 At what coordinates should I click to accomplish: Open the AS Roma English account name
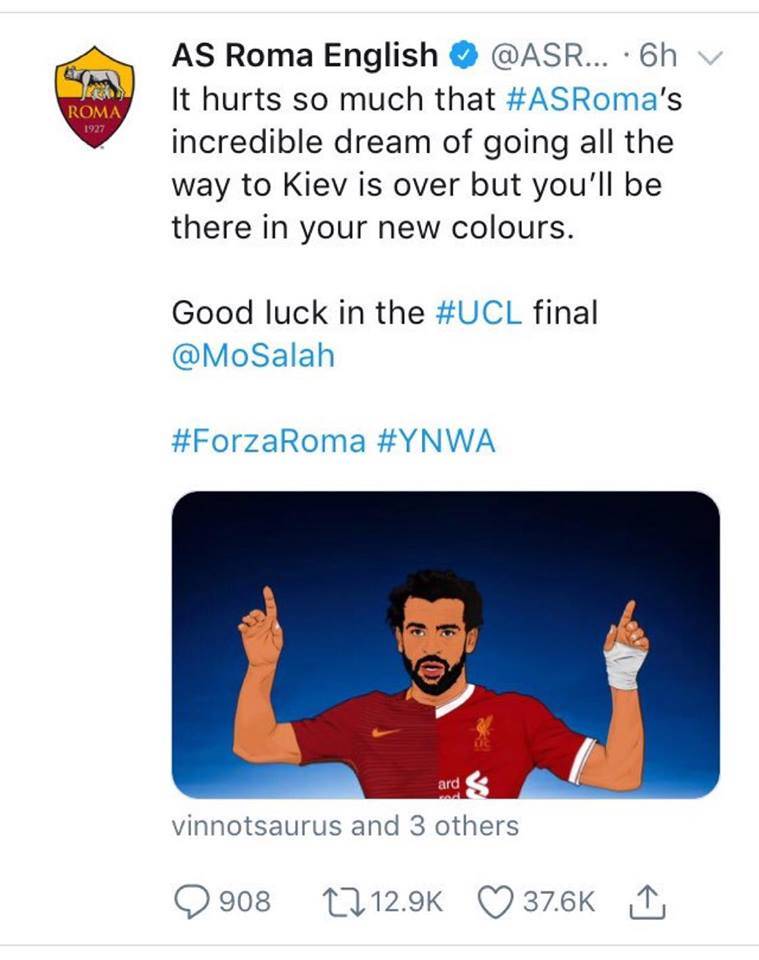pos(304,56)
